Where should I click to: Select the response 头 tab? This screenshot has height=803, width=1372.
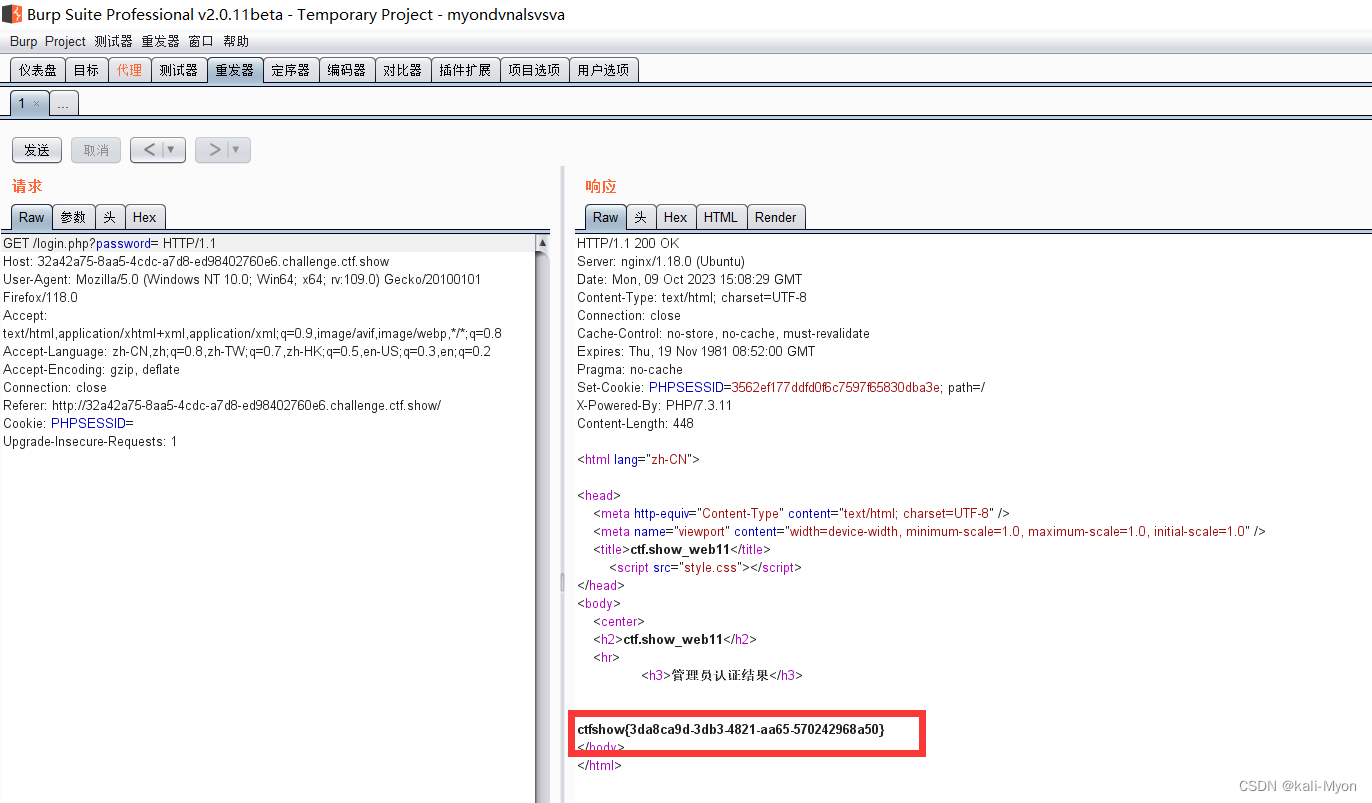(640, 217)
